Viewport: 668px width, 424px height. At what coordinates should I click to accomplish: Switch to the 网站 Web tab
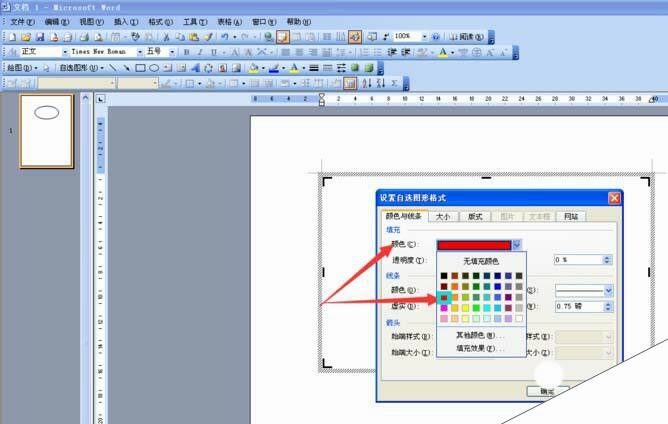coord(571,216)
